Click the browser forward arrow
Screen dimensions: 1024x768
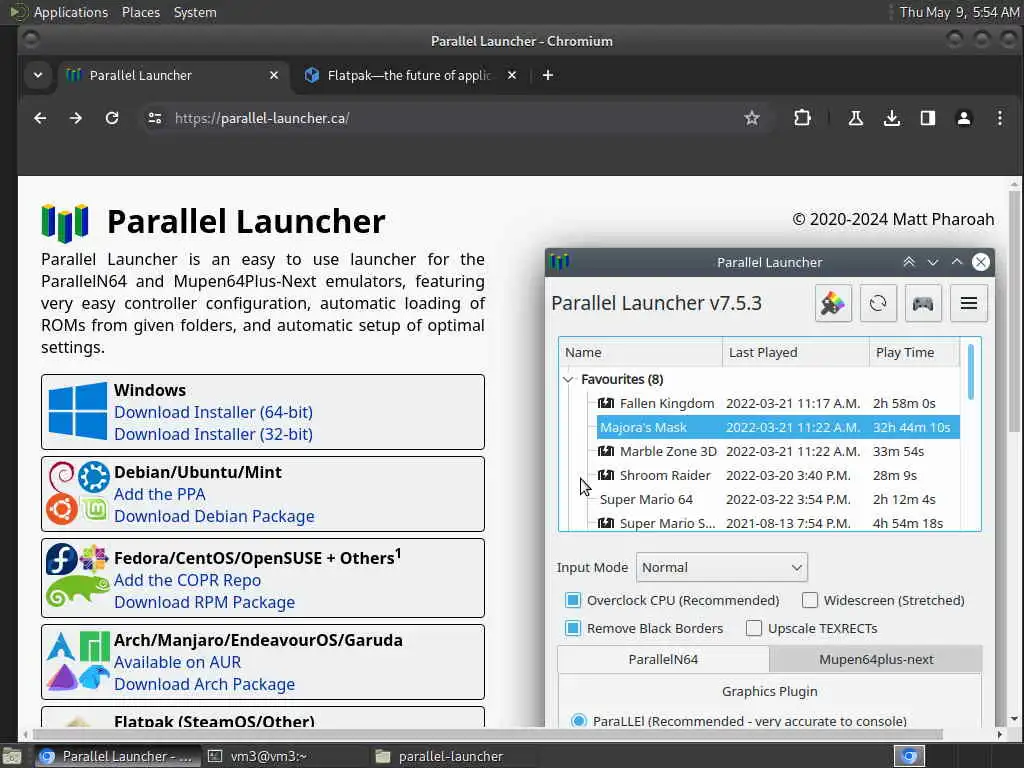[x=76, y=118]
